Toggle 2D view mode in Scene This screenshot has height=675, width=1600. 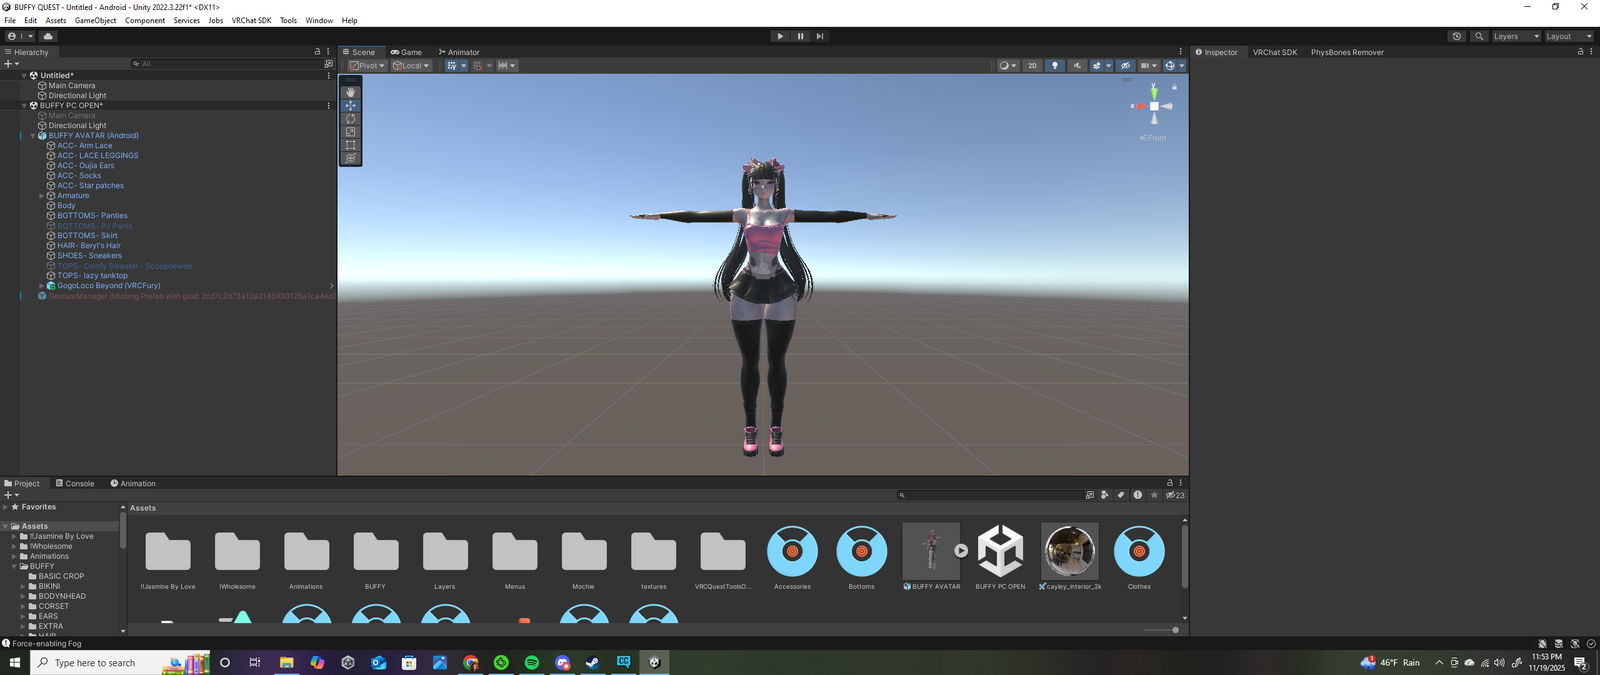click(x=1032, y=66)
